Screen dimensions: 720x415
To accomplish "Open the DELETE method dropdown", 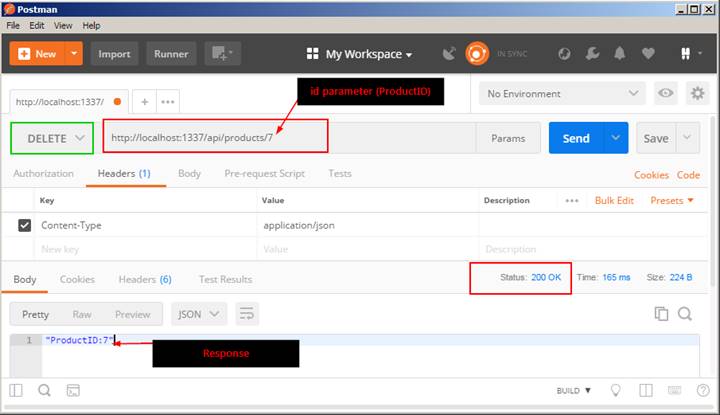I will tap(52, 138).
